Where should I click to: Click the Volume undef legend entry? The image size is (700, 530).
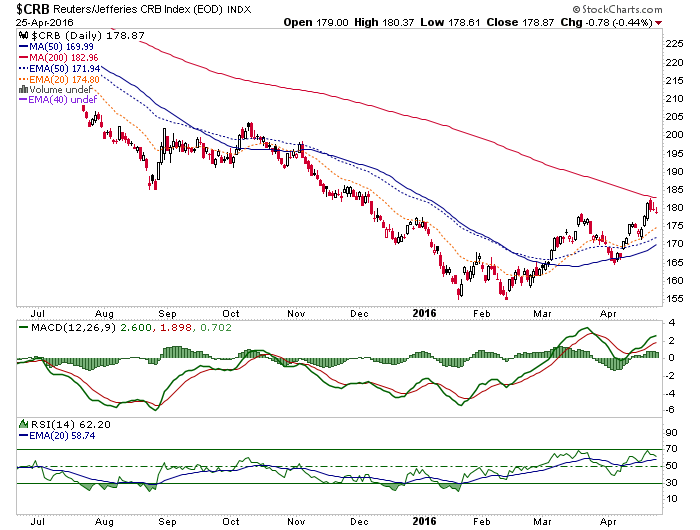pyautogui.click(x=61, y=90)
